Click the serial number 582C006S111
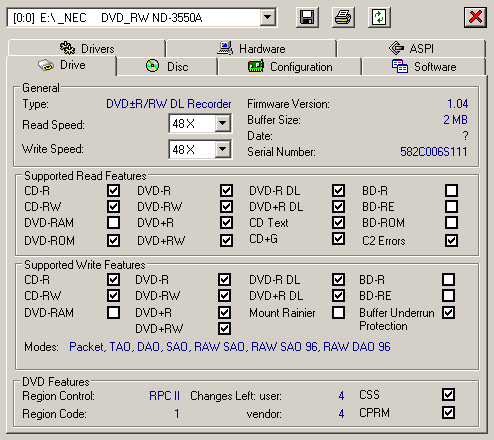 point(433,152)
